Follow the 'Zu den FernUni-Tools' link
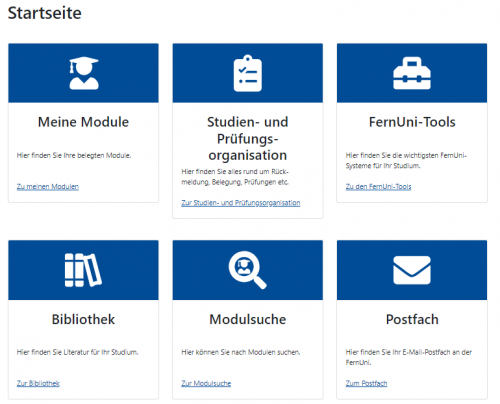The height and width of the screenshot is (404, 500). pos(378,187)
